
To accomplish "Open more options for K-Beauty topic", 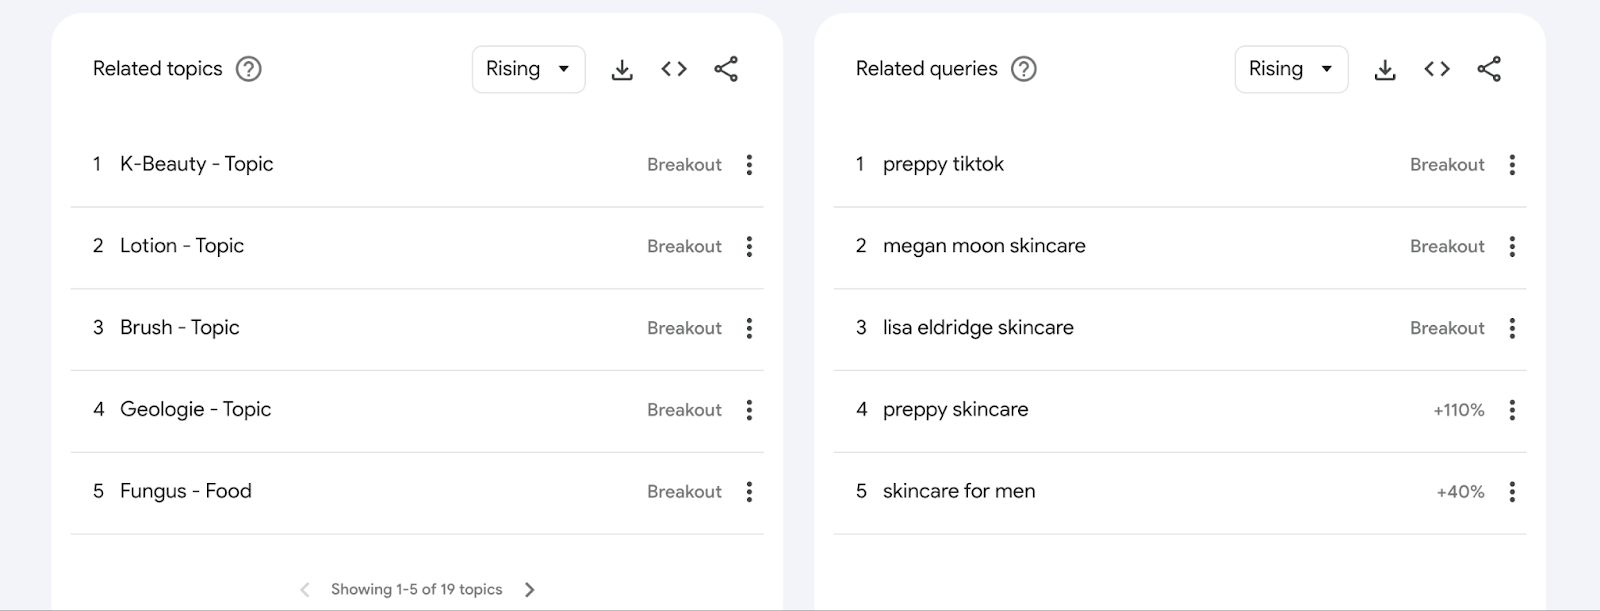I will [749, 165].
